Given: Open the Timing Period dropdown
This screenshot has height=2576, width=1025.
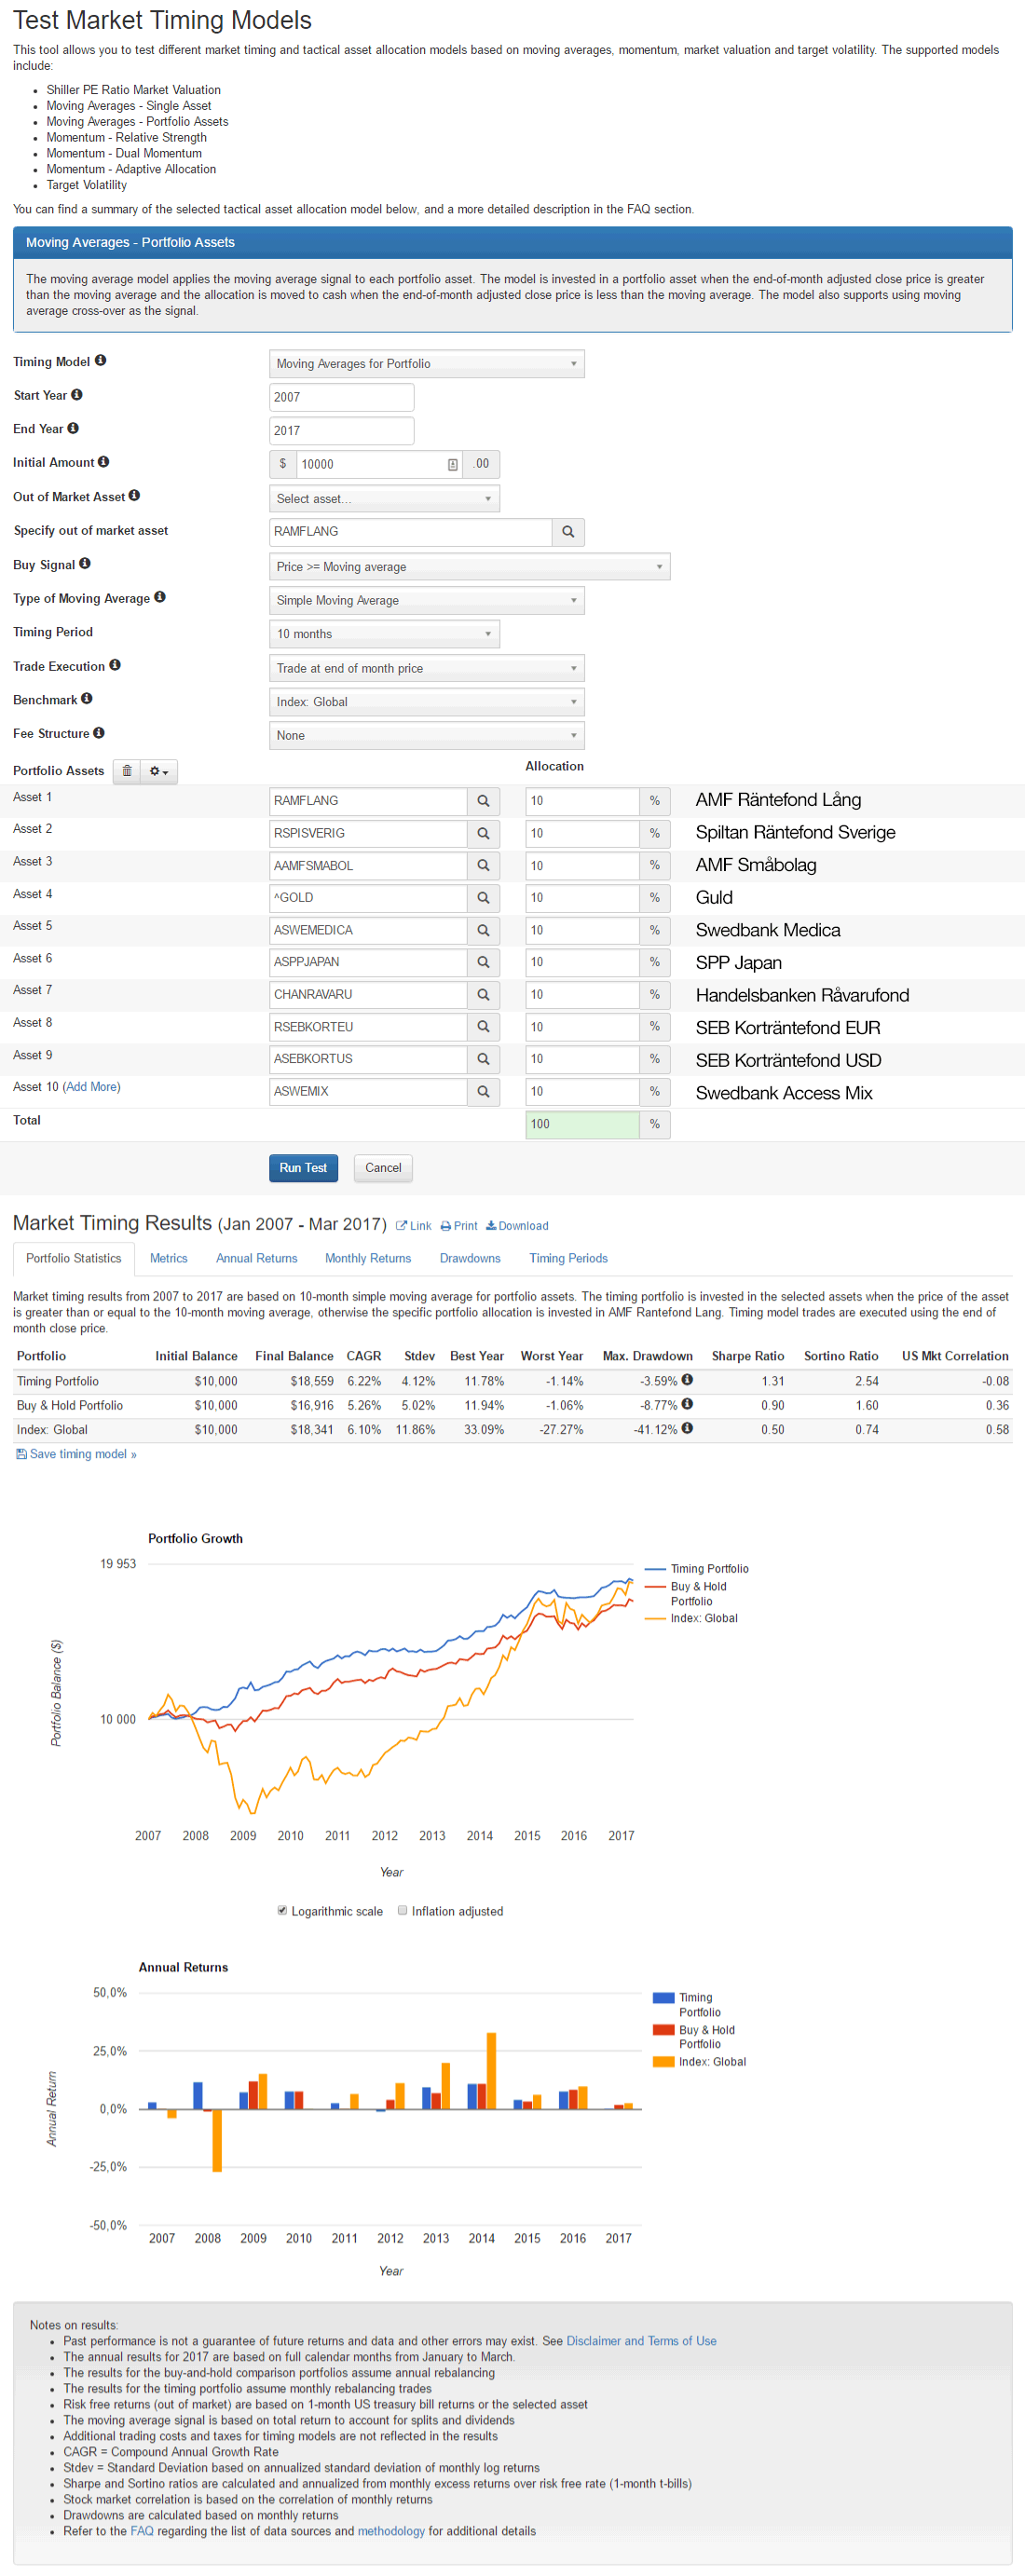Looking at the screenshot, I should (384, 634).
